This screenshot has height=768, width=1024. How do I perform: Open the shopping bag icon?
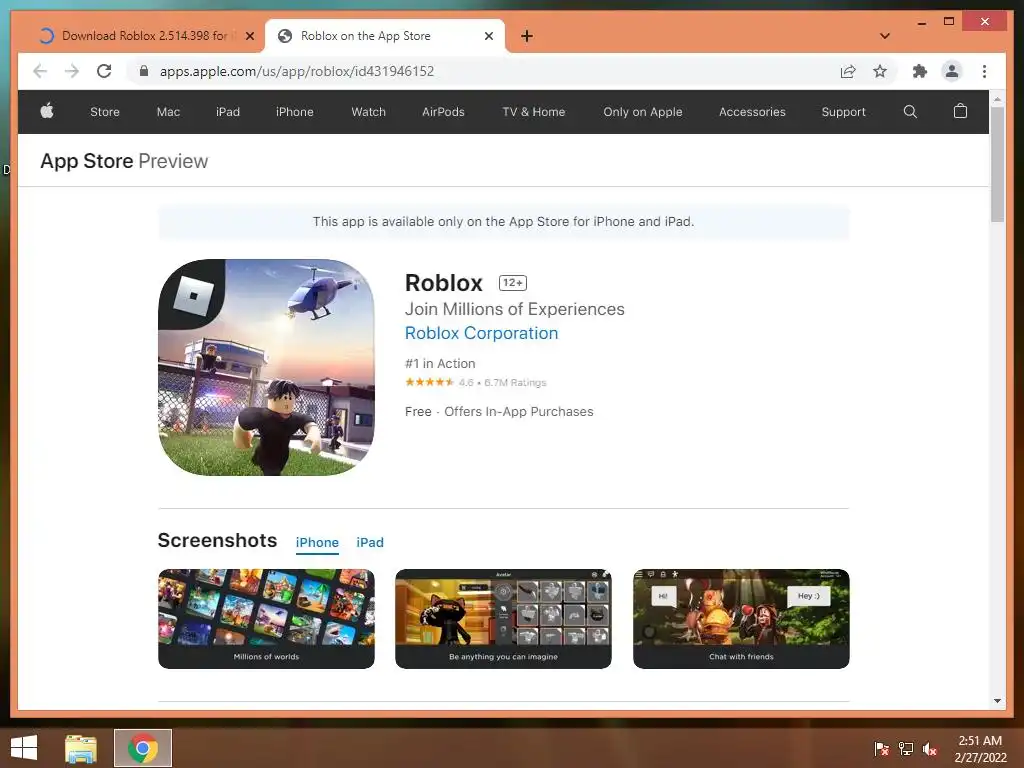point(960,111)
